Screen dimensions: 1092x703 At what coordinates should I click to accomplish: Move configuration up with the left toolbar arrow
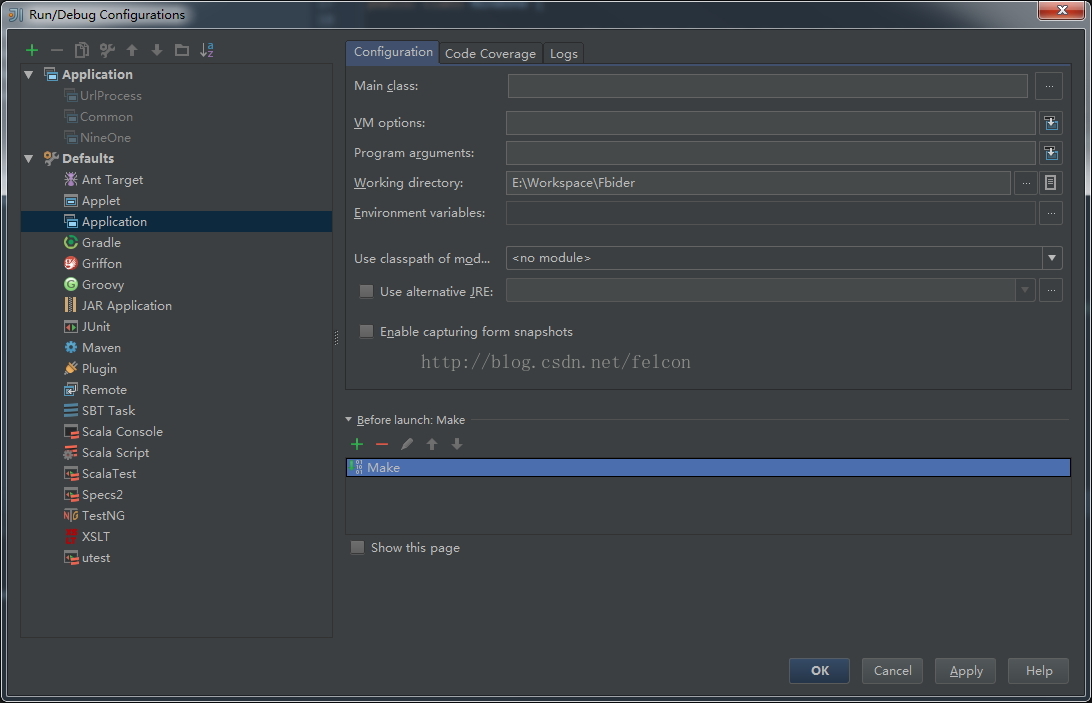click(x=132, y=50)
